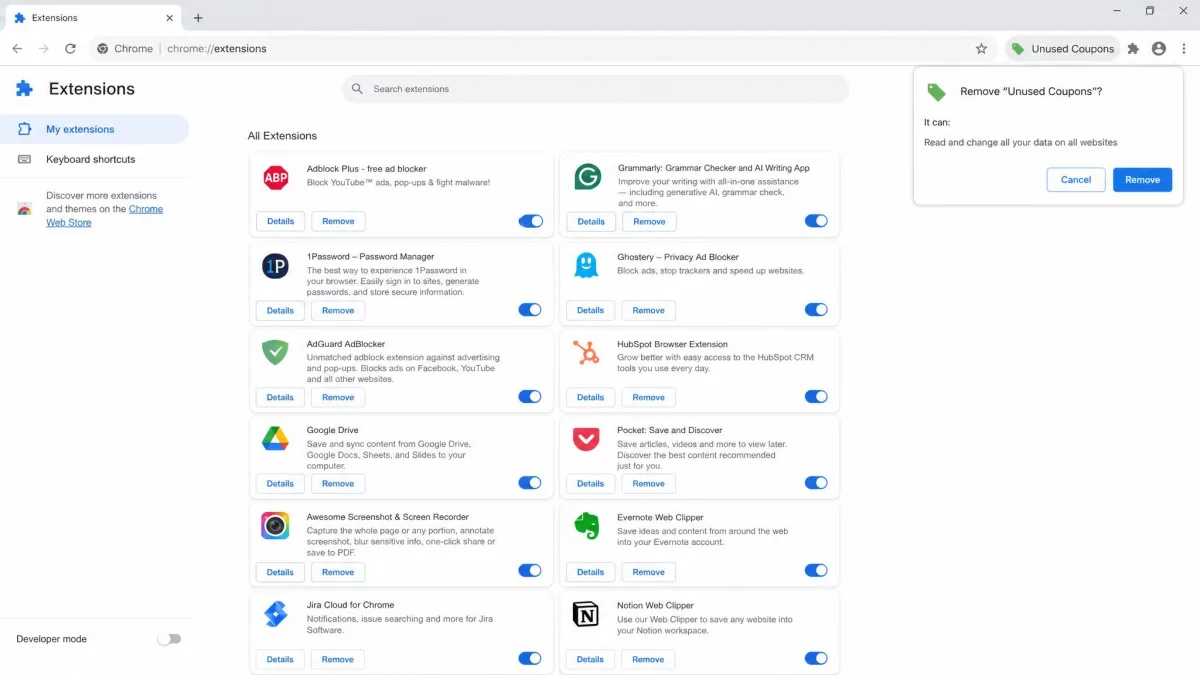The image size is (1200, 675).
Task: Confirm Remove in the Unused Coupons dialog
Action: (1142, 180)
